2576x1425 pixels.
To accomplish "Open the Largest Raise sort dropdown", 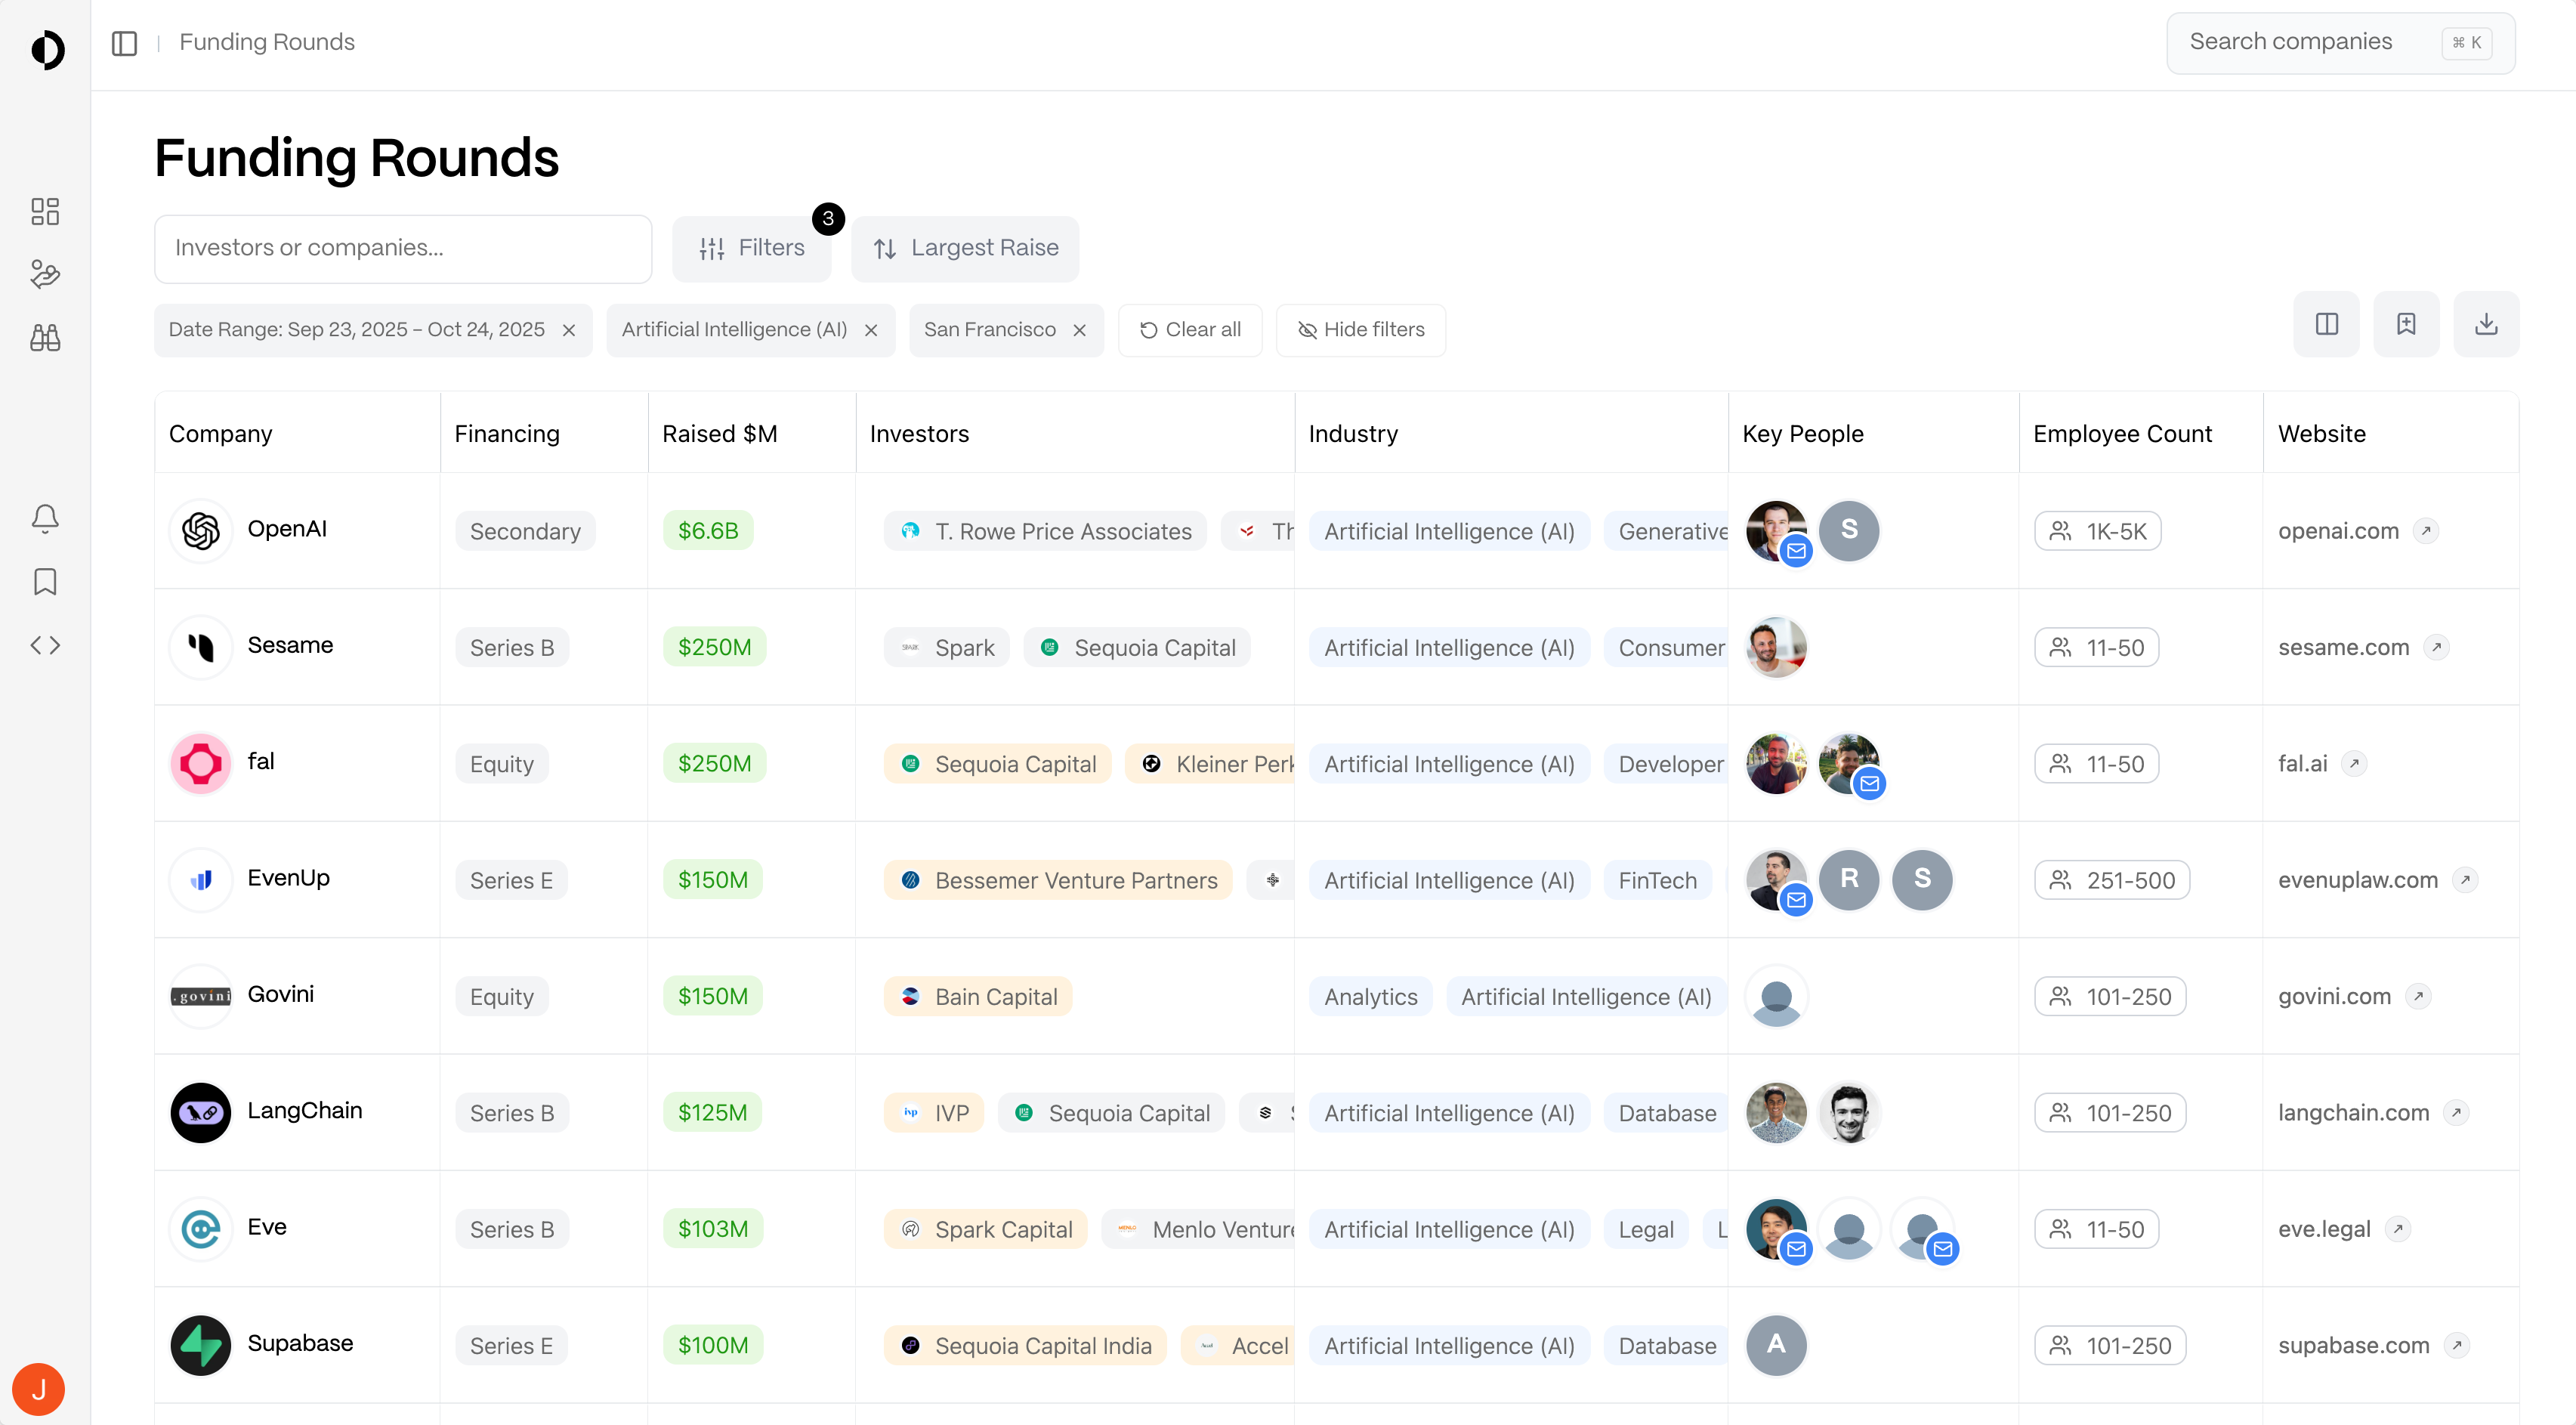I will (x=965, y=248).
